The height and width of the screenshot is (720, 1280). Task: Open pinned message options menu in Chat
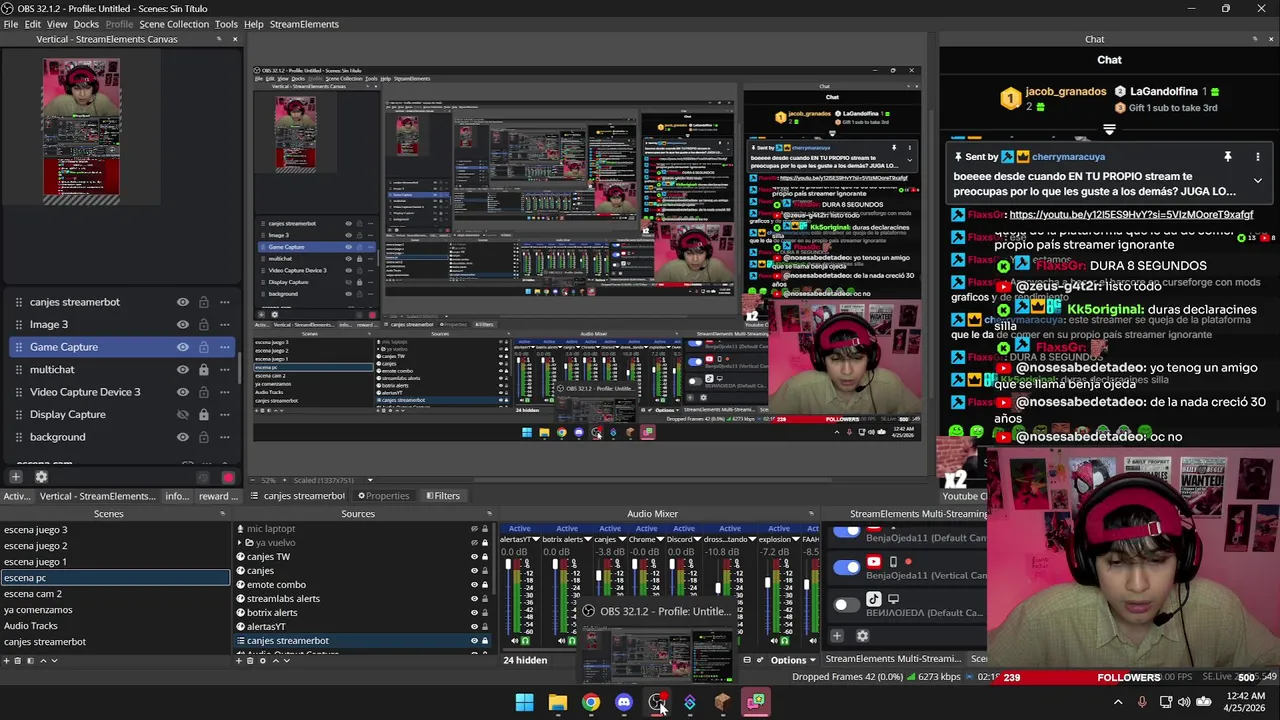tap(1258, 157)
